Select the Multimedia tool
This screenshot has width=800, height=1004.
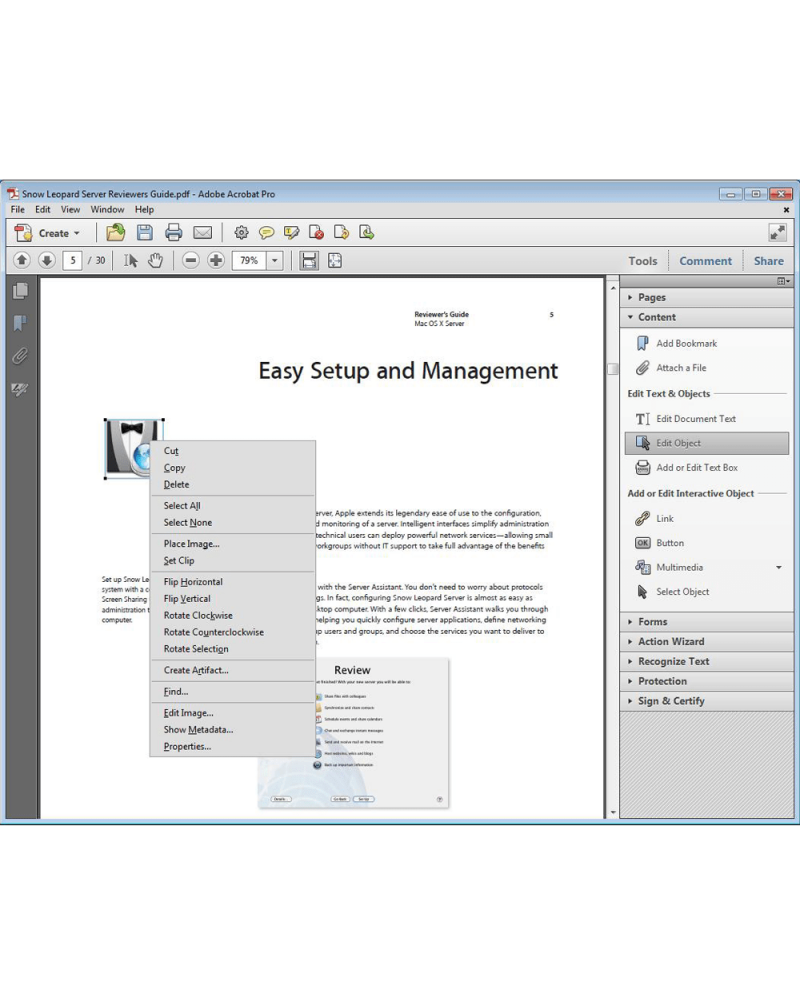click(669, 567)
